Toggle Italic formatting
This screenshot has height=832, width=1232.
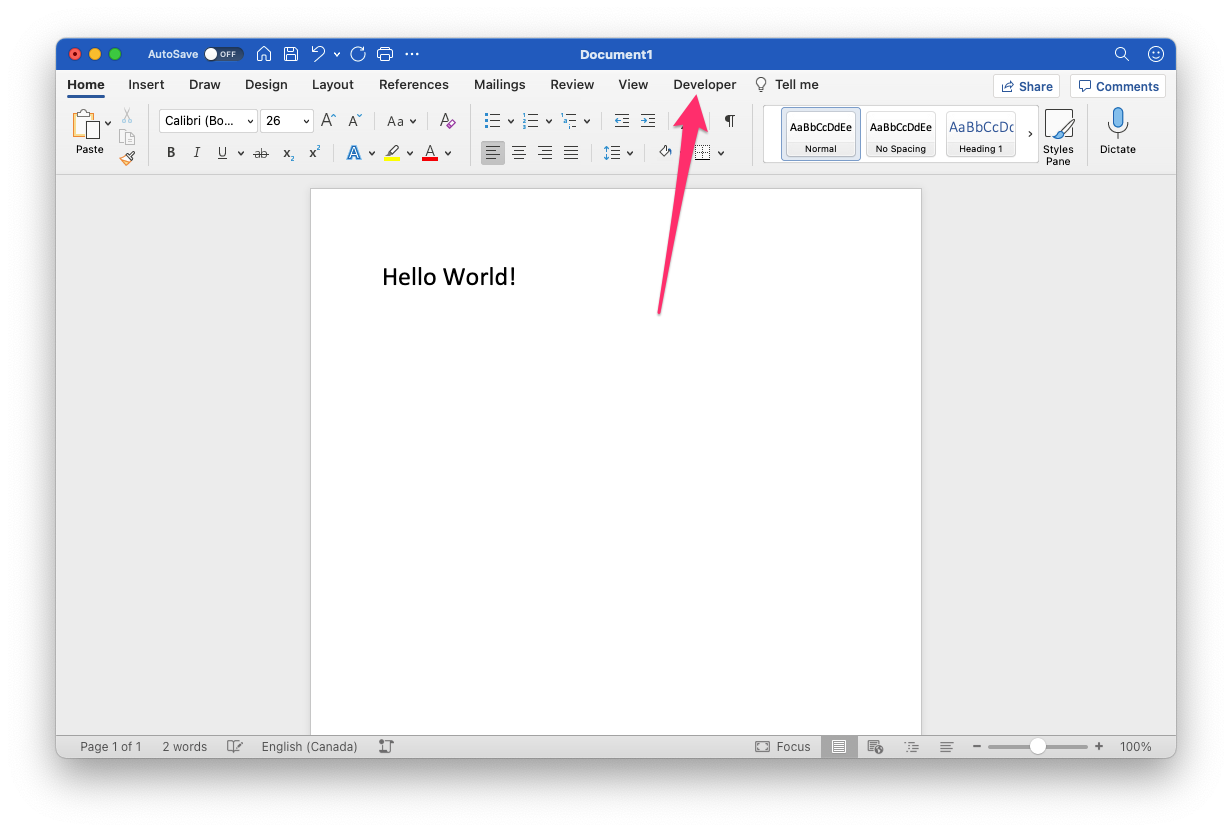click(x=197, y=153)
